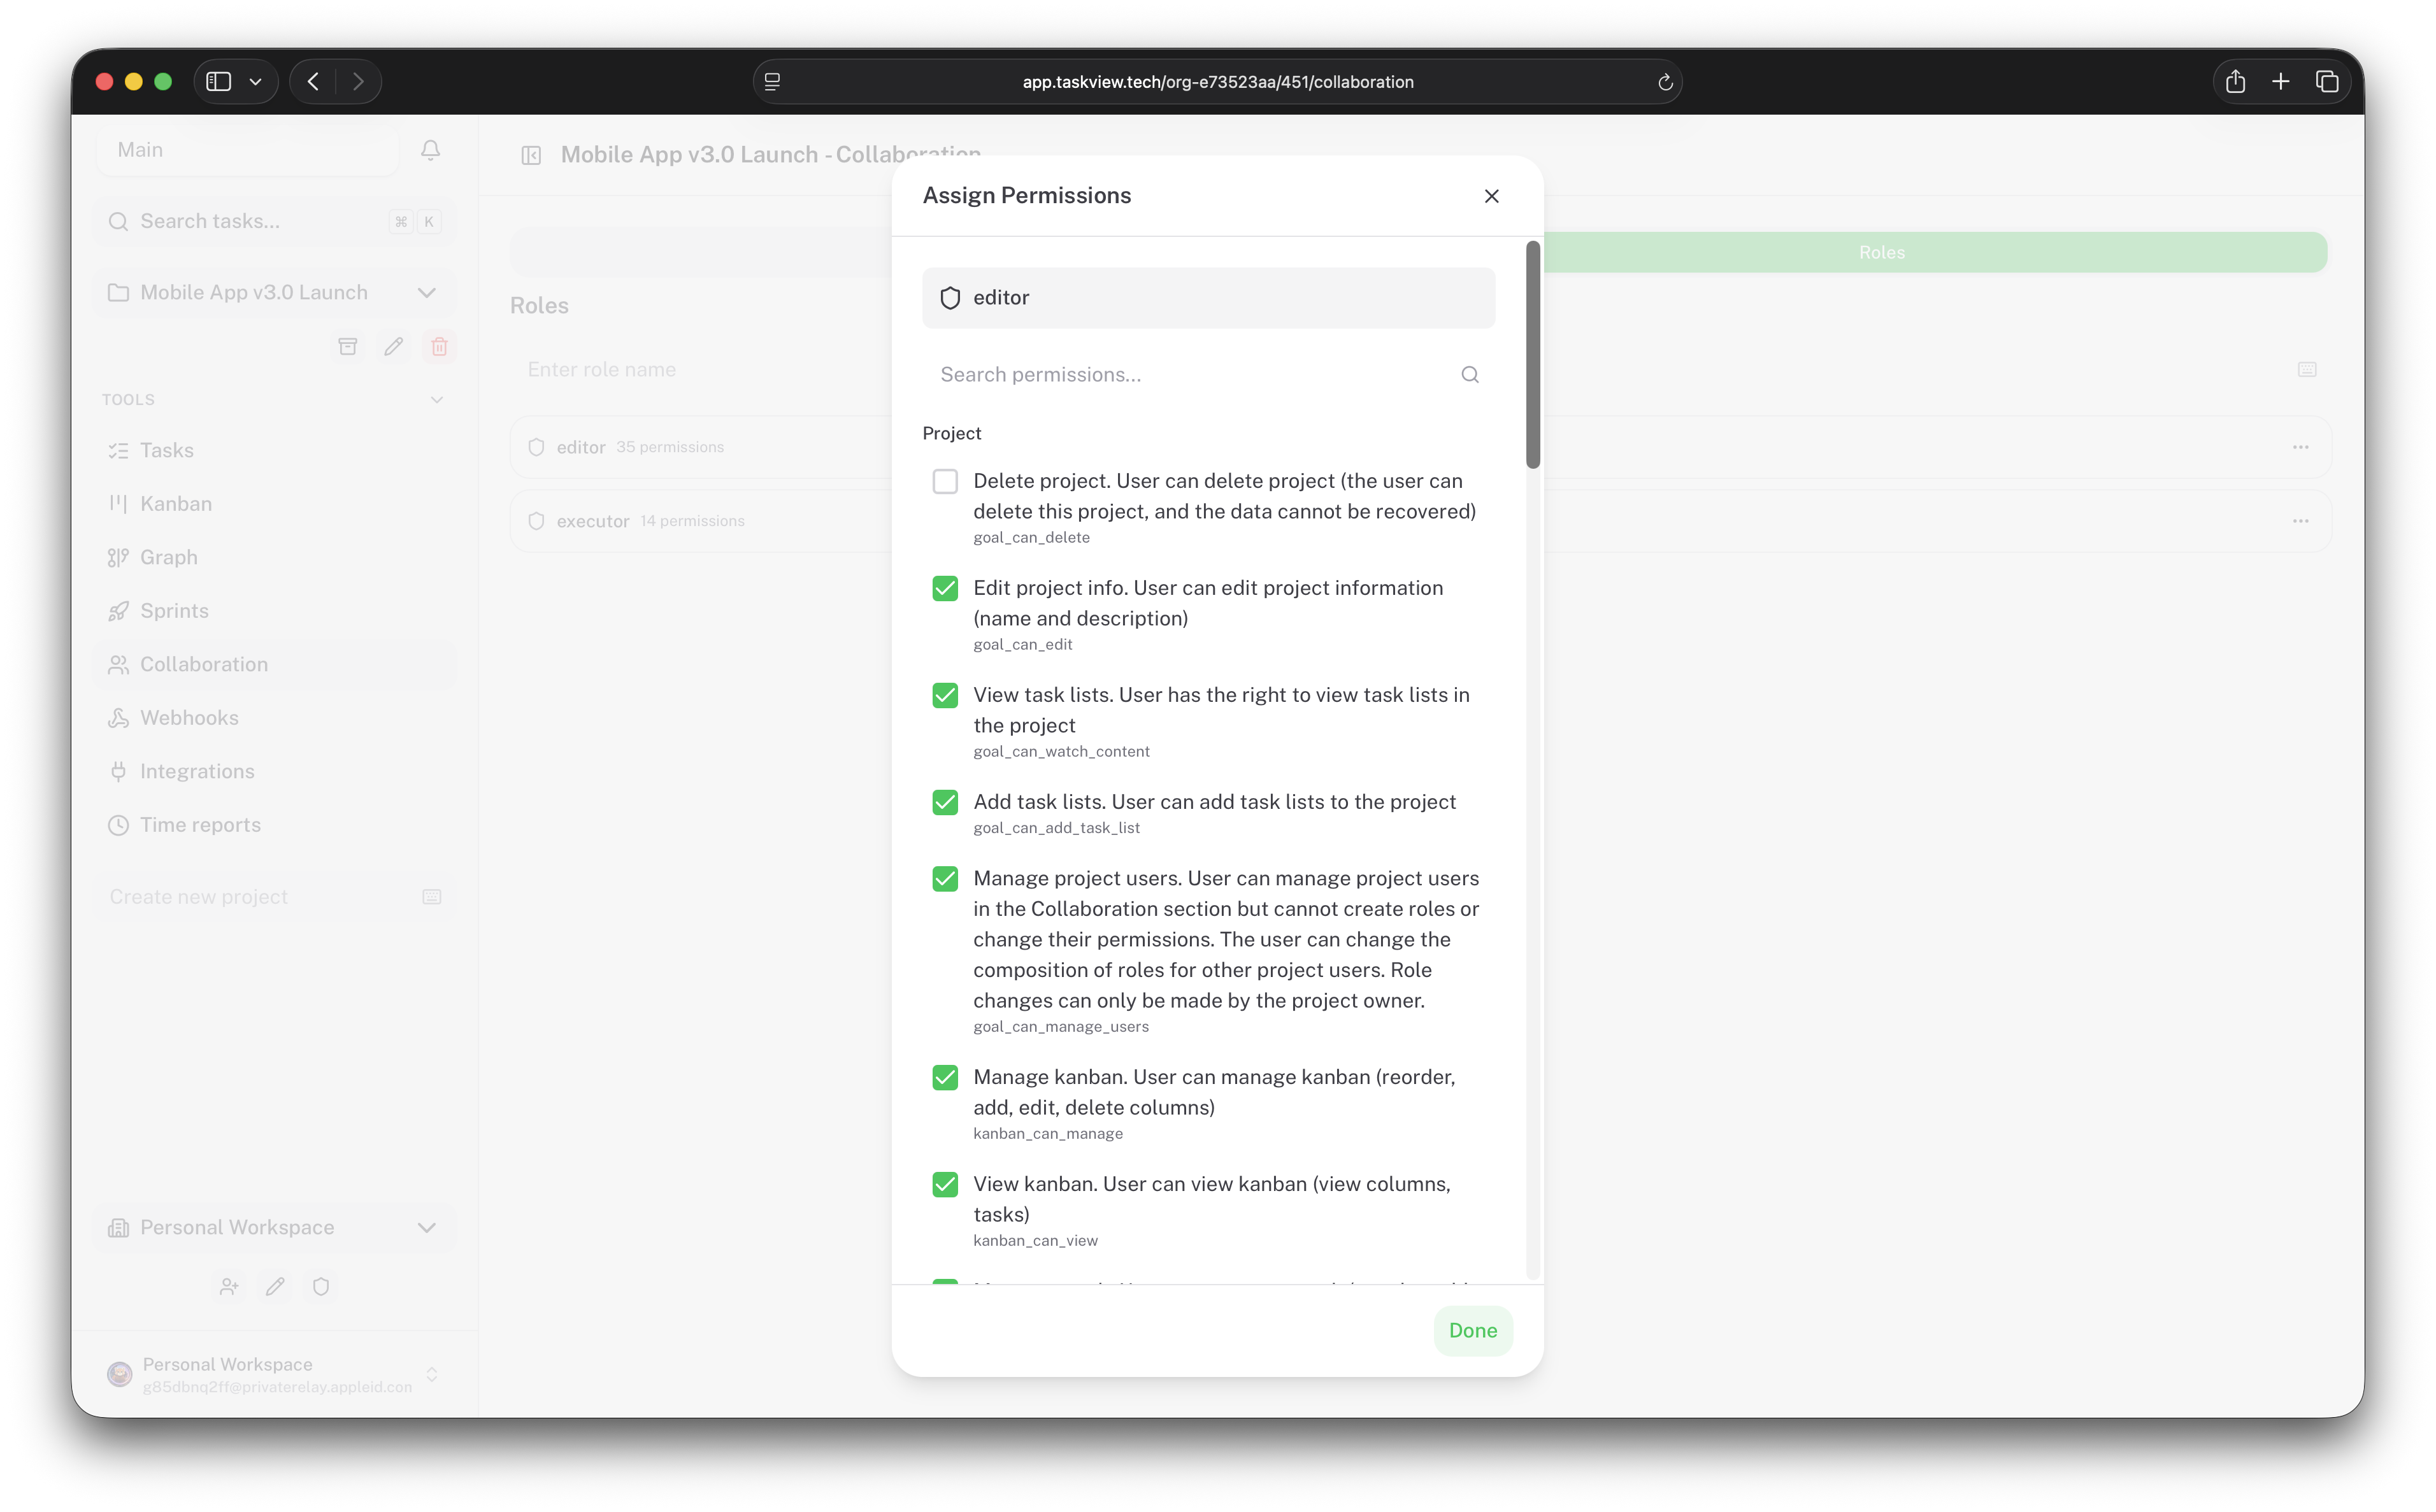This screenshot has height=1512, width=2436.
Task: Open Graph in the sidebar
Action: pos(275,557)
